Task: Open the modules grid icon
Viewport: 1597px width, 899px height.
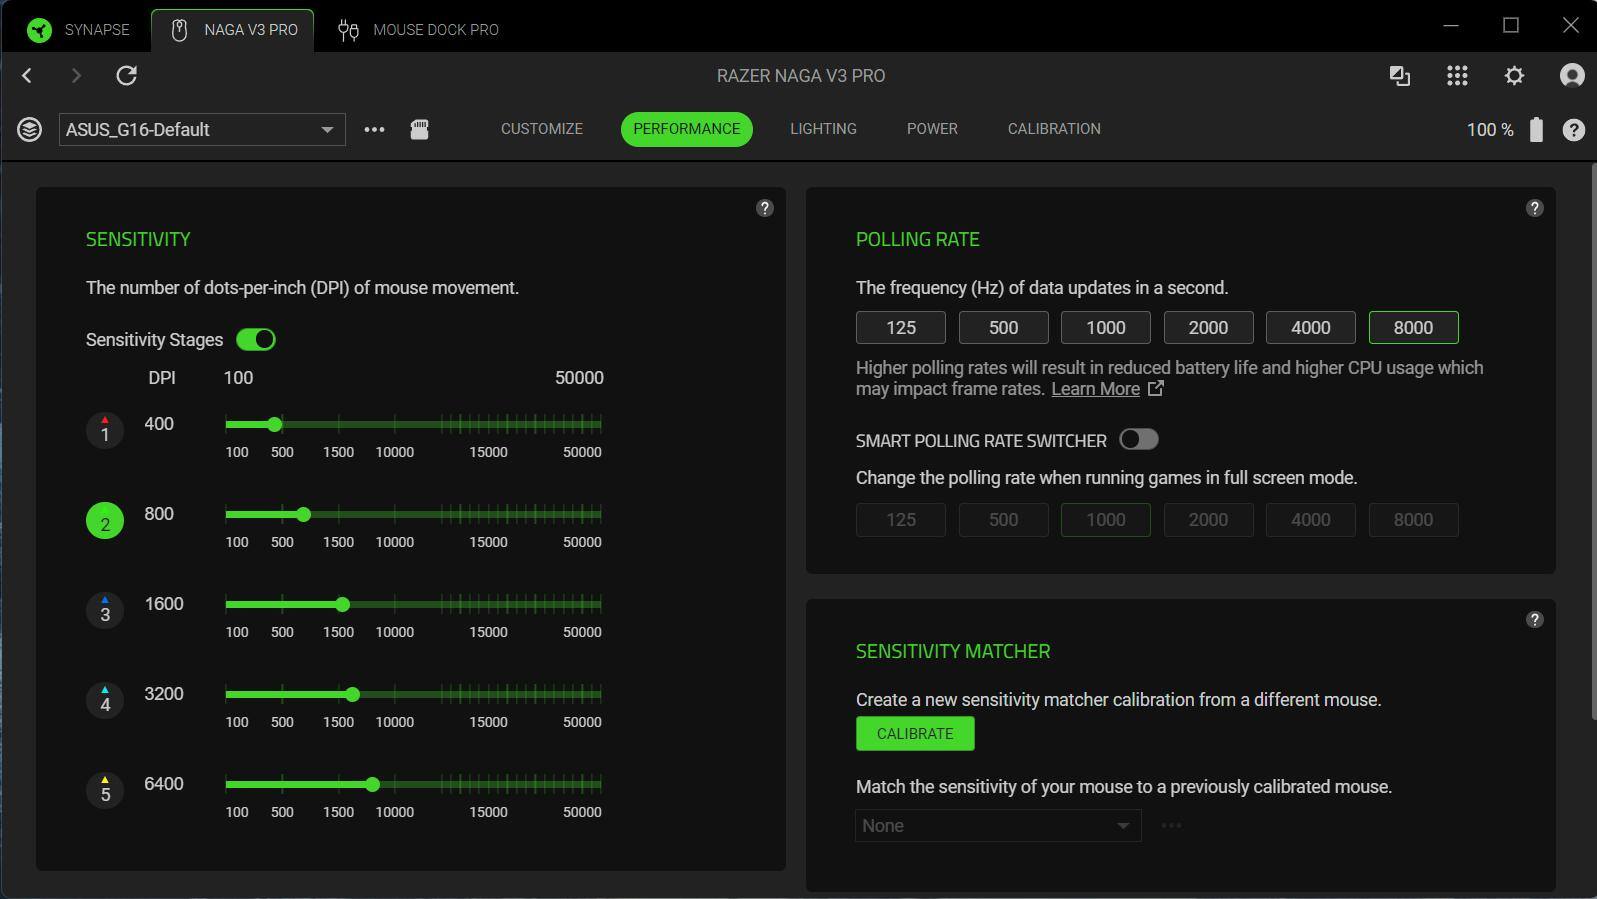Action: coord(1457,75)
